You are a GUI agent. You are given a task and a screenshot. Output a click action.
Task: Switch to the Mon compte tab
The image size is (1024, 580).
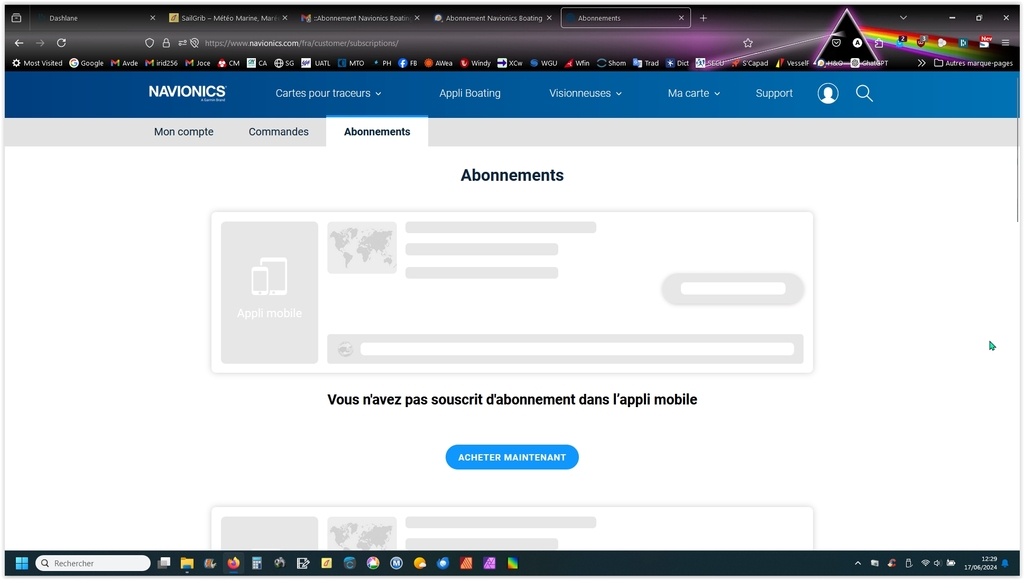click(184, 132)
